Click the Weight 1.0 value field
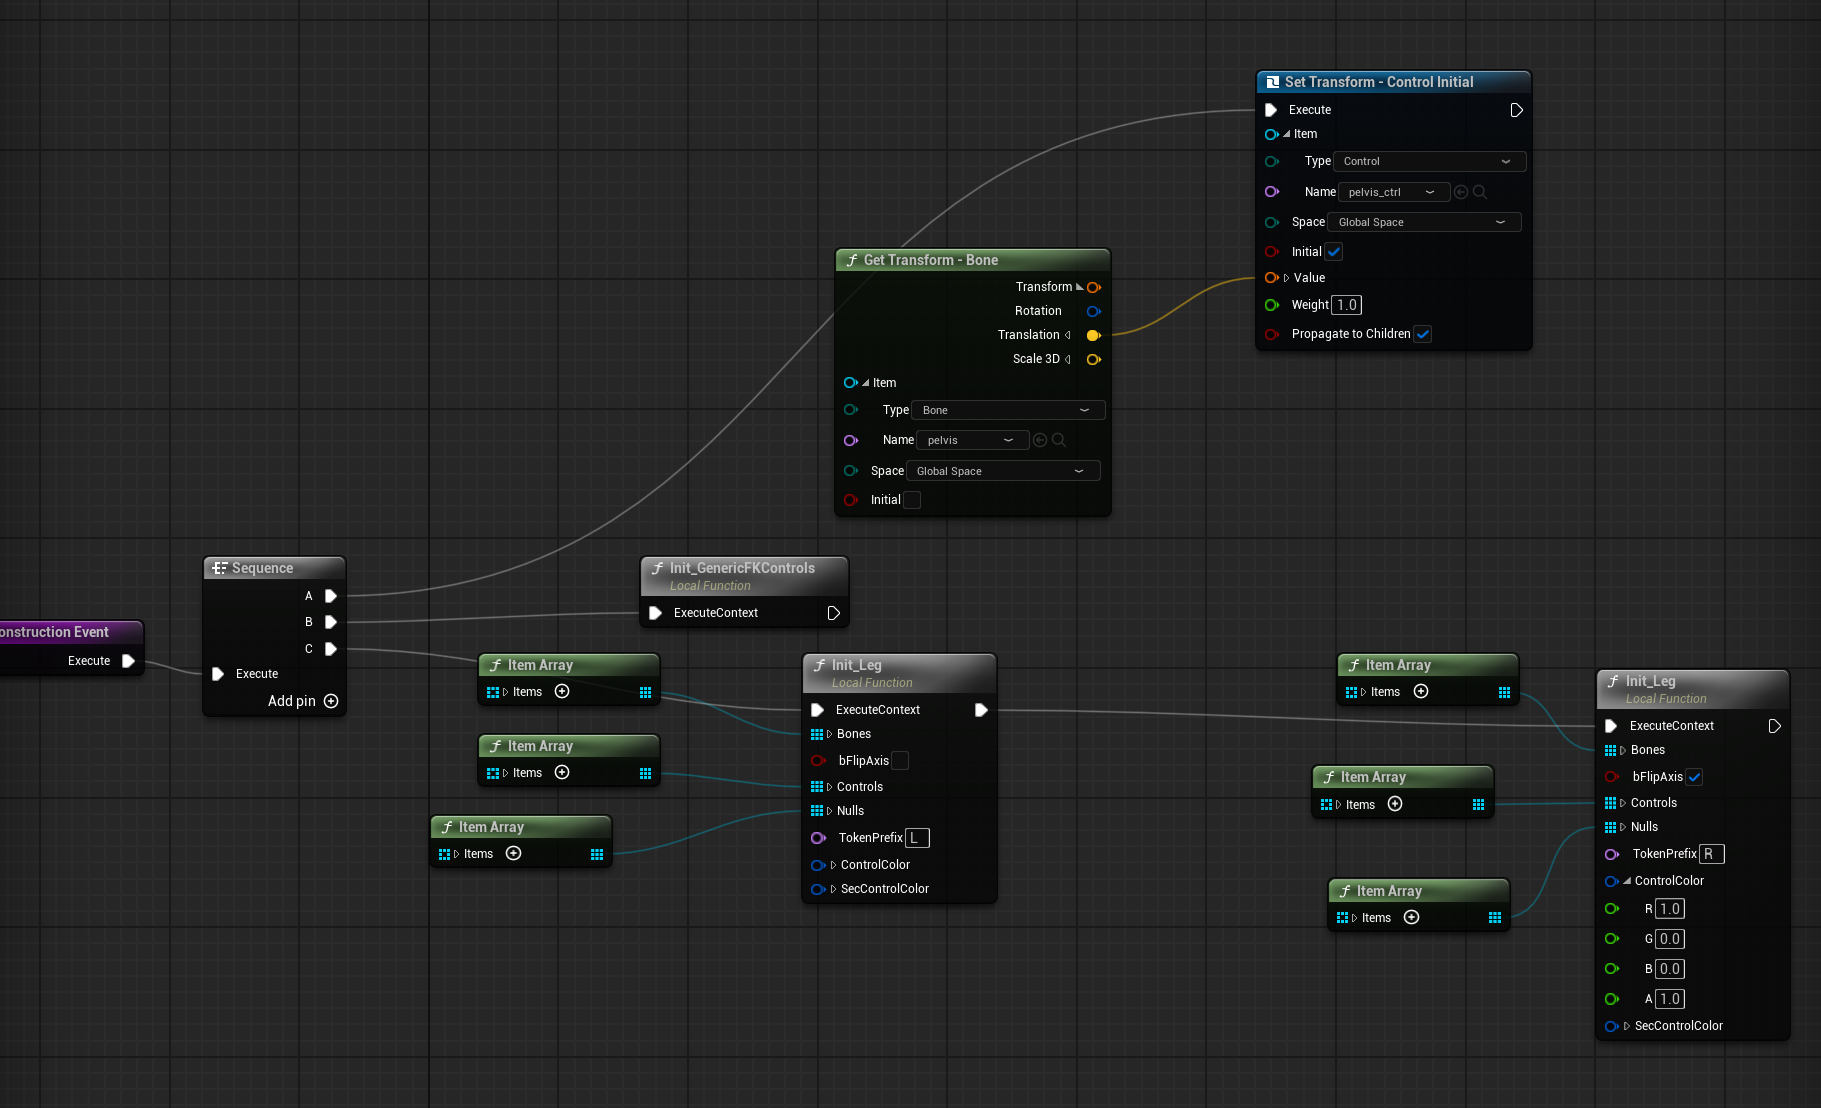This screenshot has width=1821, height=1108. (1347, 305)
